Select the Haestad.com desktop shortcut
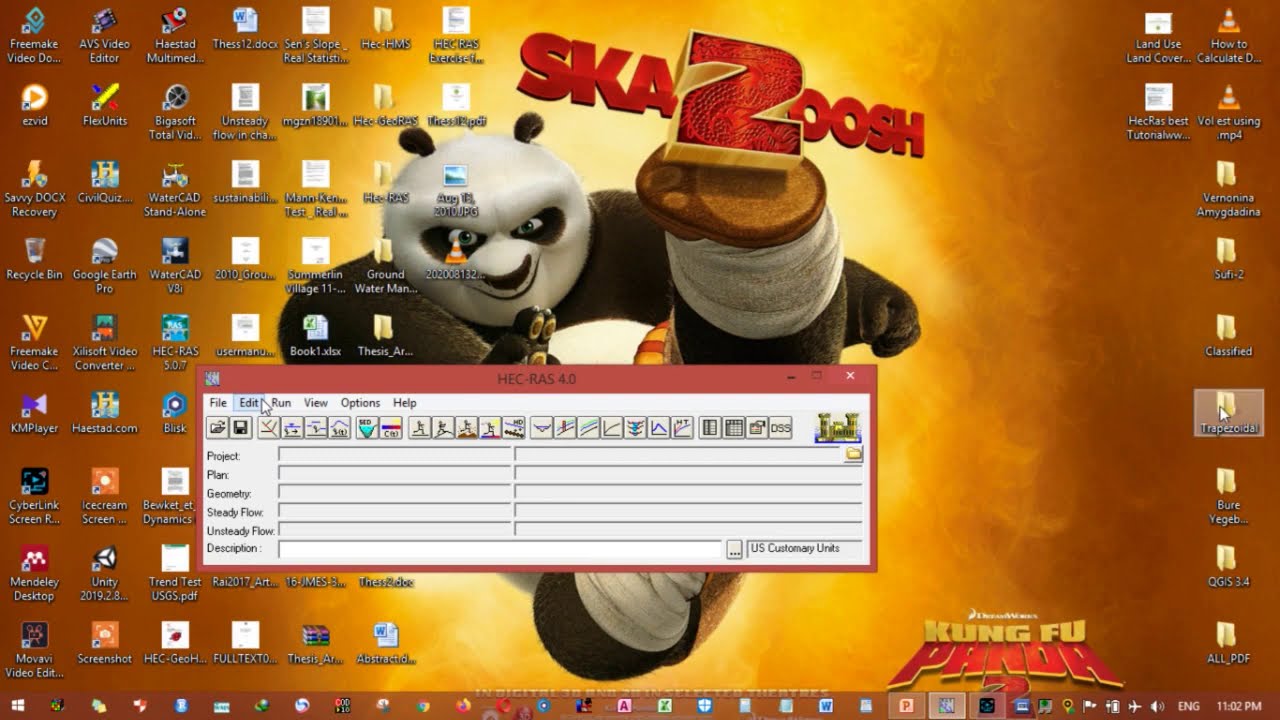 click(105, 413)
